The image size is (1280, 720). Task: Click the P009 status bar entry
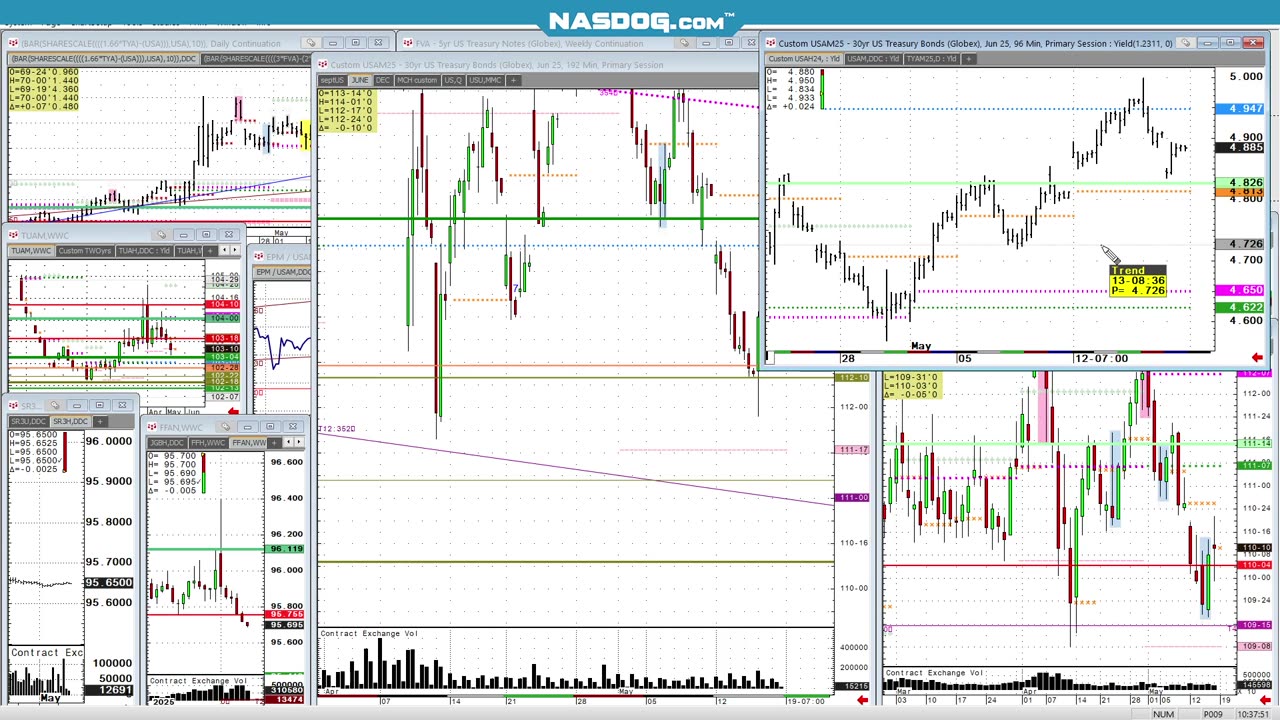pos(1212,714)
